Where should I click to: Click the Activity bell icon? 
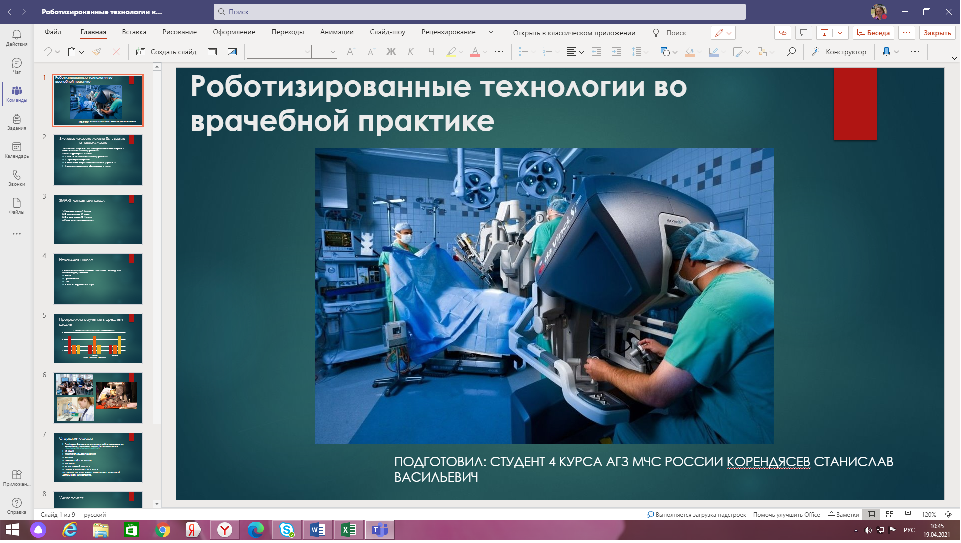[16, 36]
